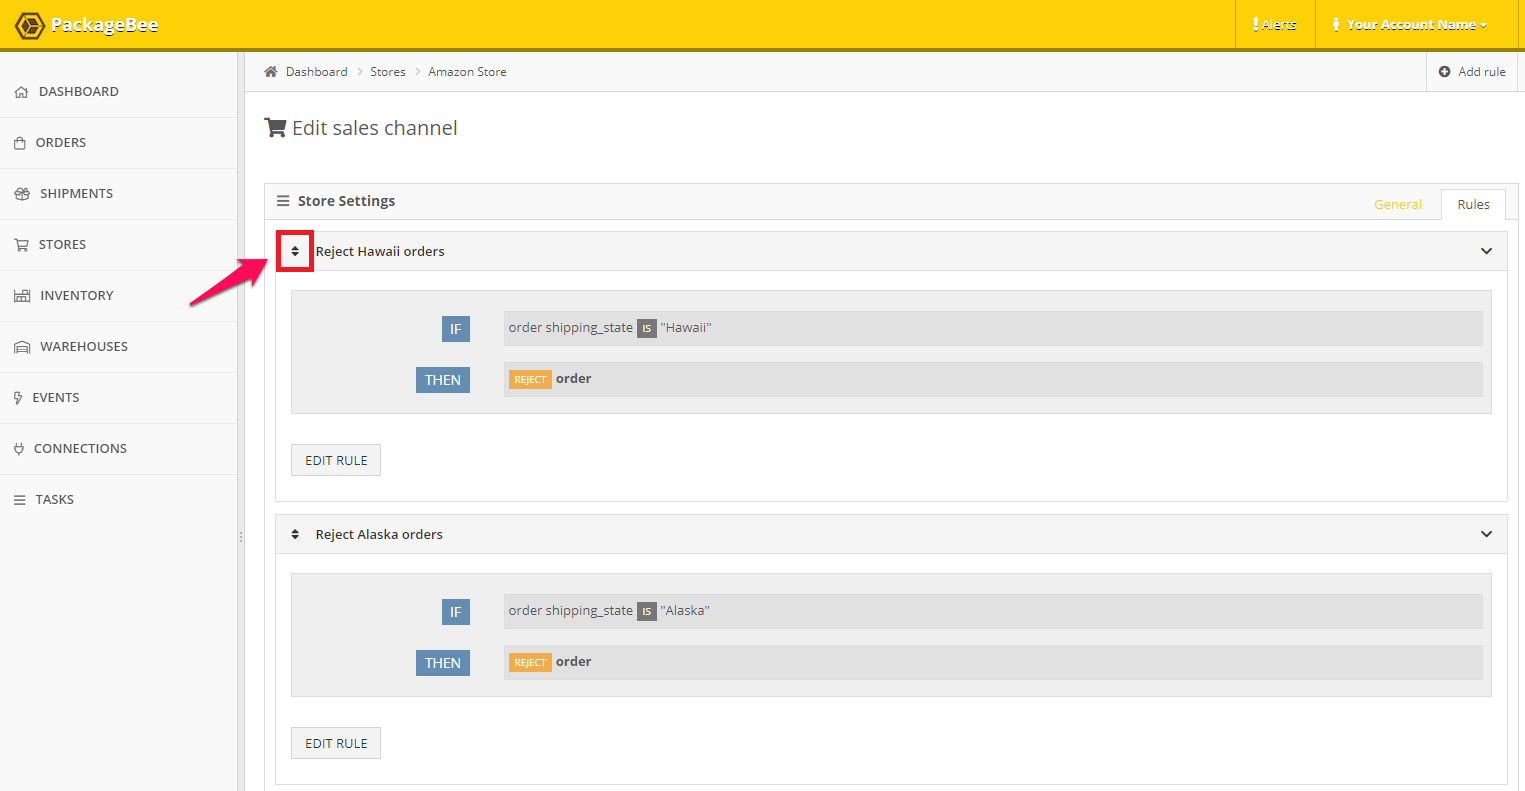Click the shopping cart icon beside Edit sales channel

275,128
